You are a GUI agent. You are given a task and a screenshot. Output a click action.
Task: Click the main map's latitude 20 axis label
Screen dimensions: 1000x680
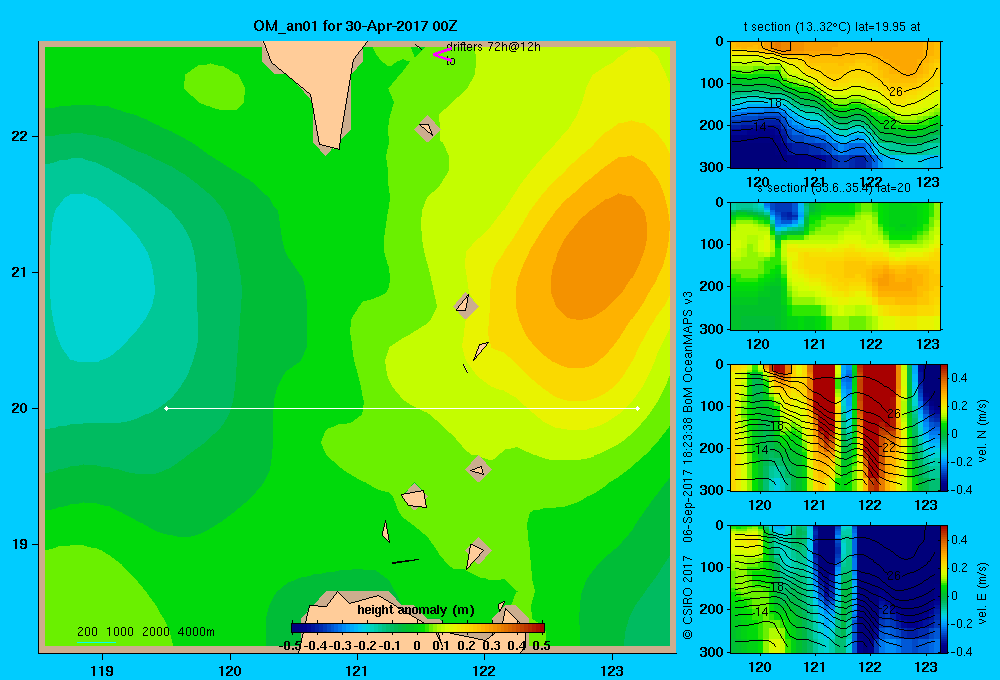(x=20, y=408)
